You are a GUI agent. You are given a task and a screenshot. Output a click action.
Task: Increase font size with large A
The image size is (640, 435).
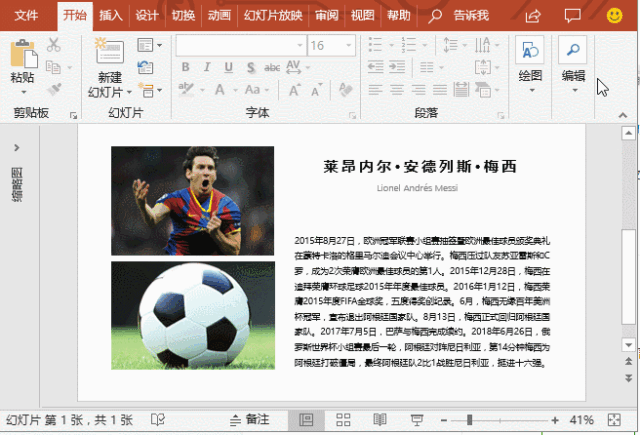tap(294, 90)
